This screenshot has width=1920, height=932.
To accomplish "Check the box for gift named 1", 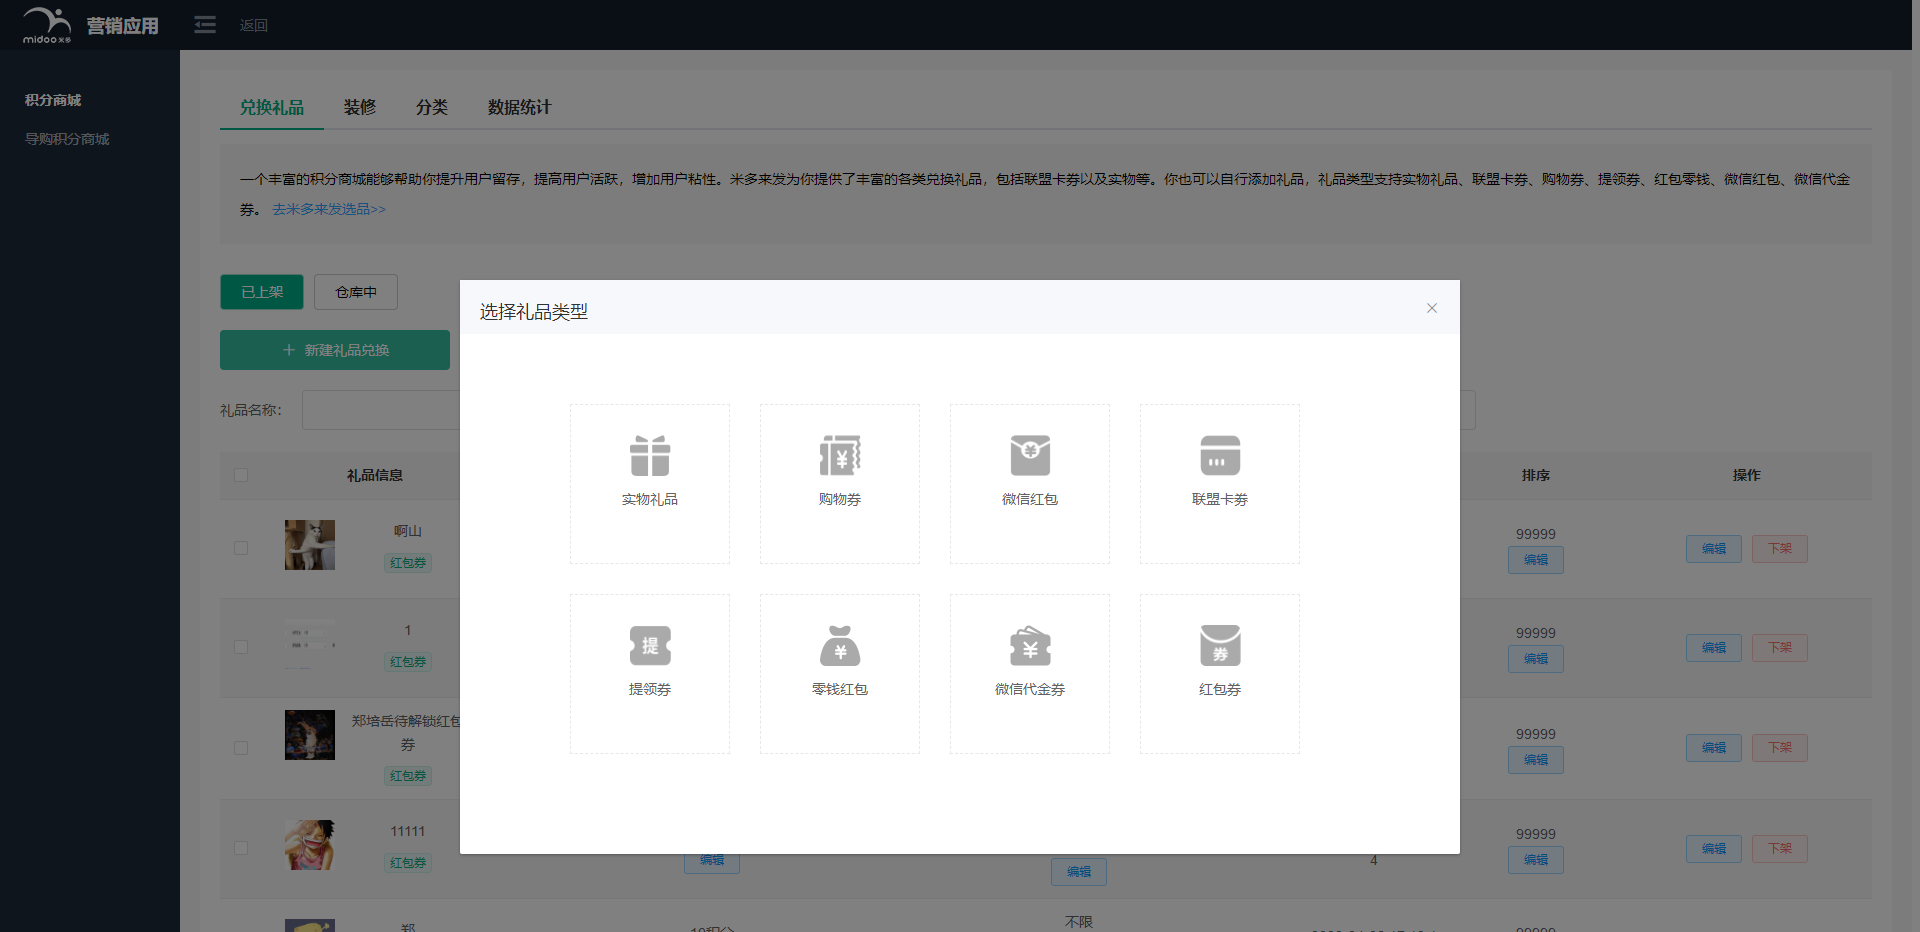I will (241, 647).
